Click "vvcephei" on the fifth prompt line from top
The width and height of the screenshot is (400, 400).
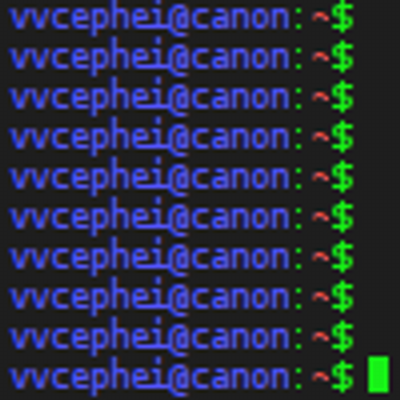88,176
